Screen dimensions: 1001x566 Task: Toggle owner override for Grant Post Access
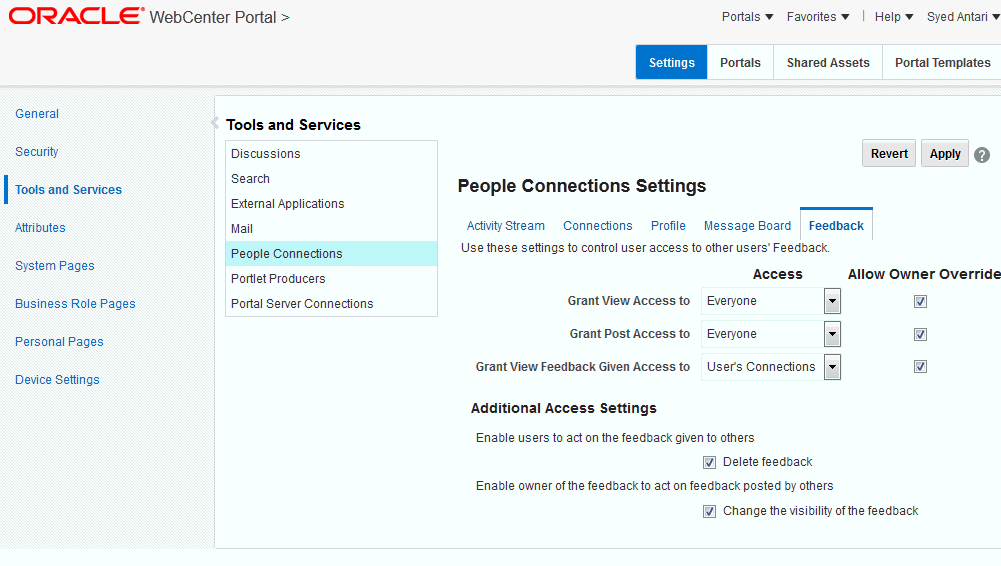pos(920,334)
